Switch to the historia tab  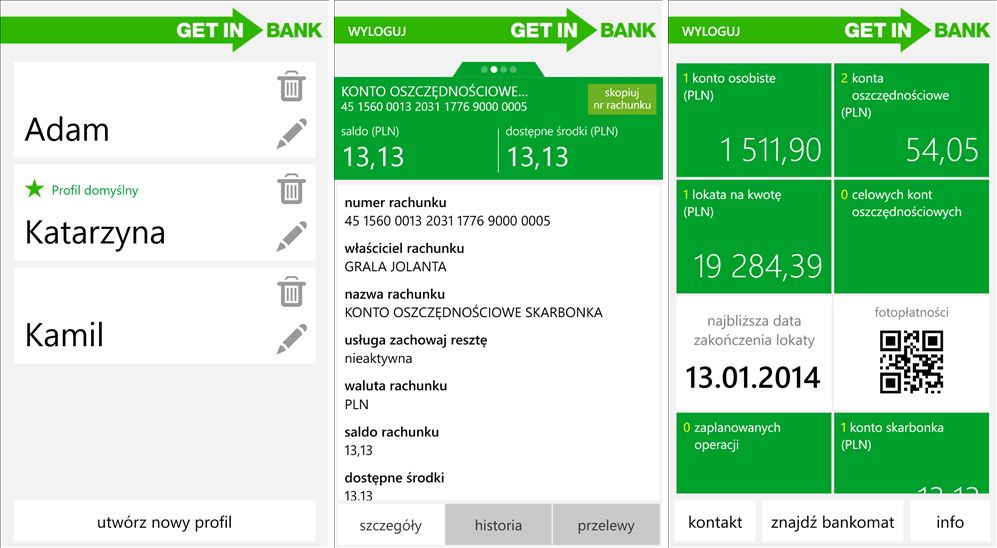498,525
